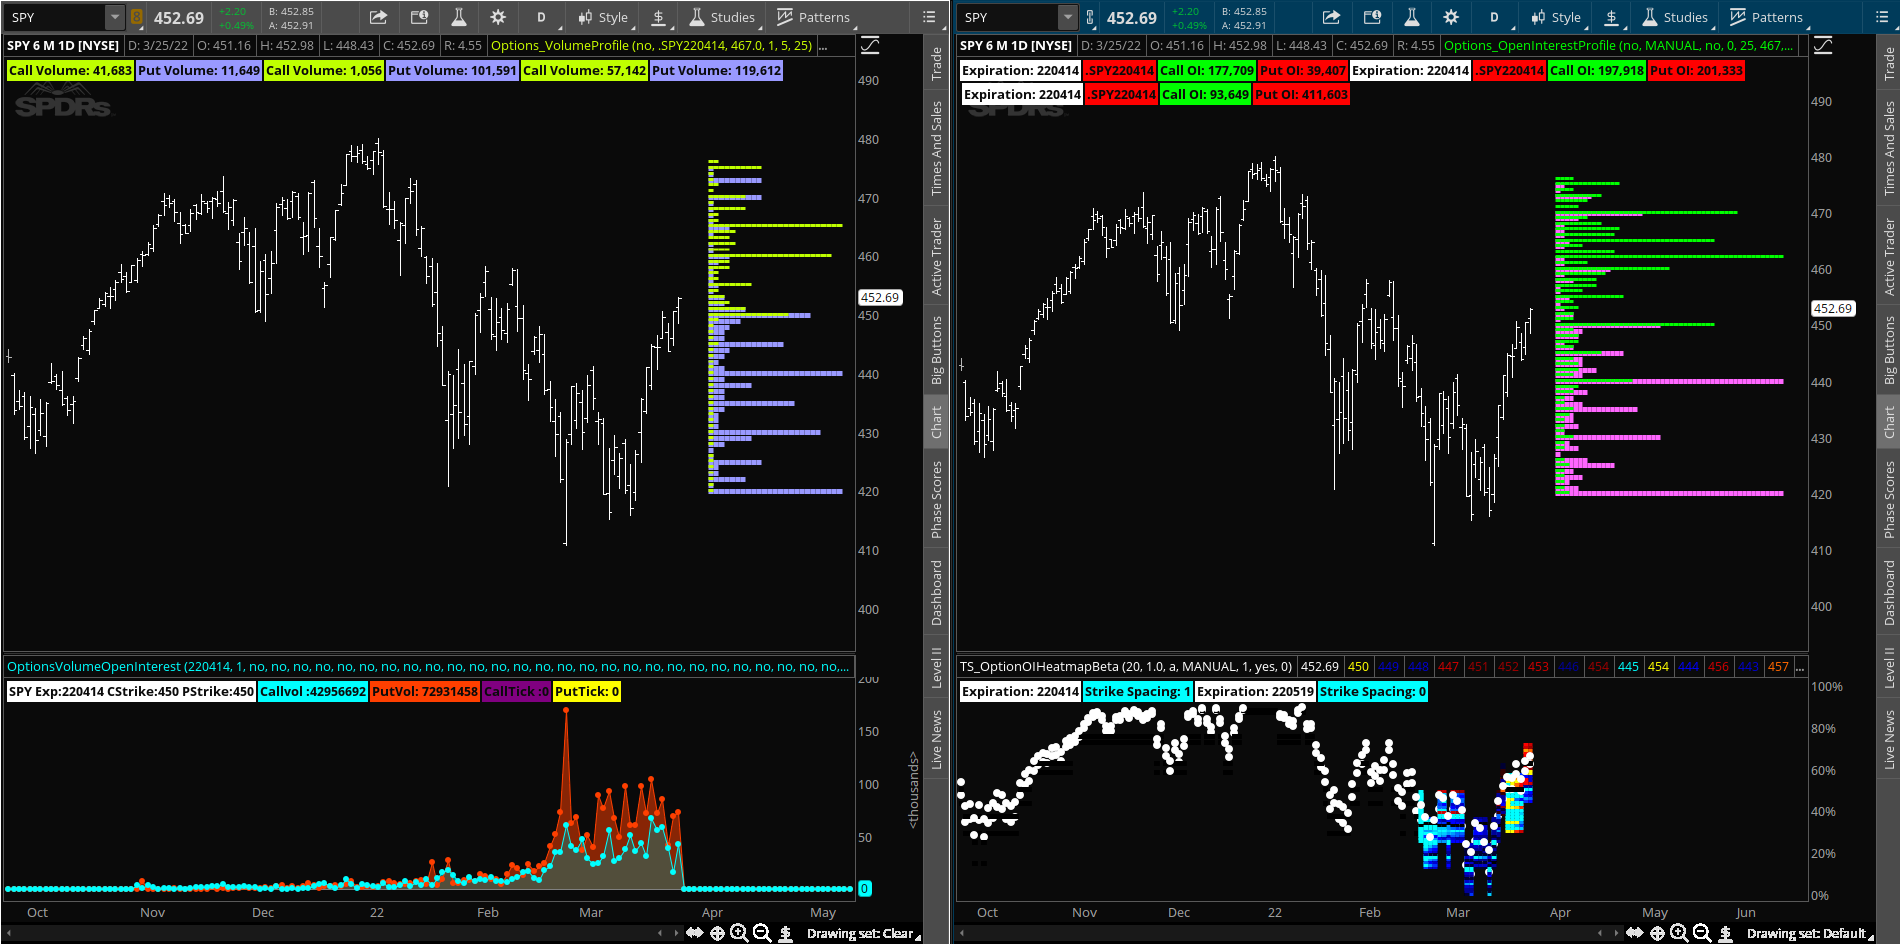
Task: Toggle the symbol link icon in right chart
Action: click(x=1090, y=17)
